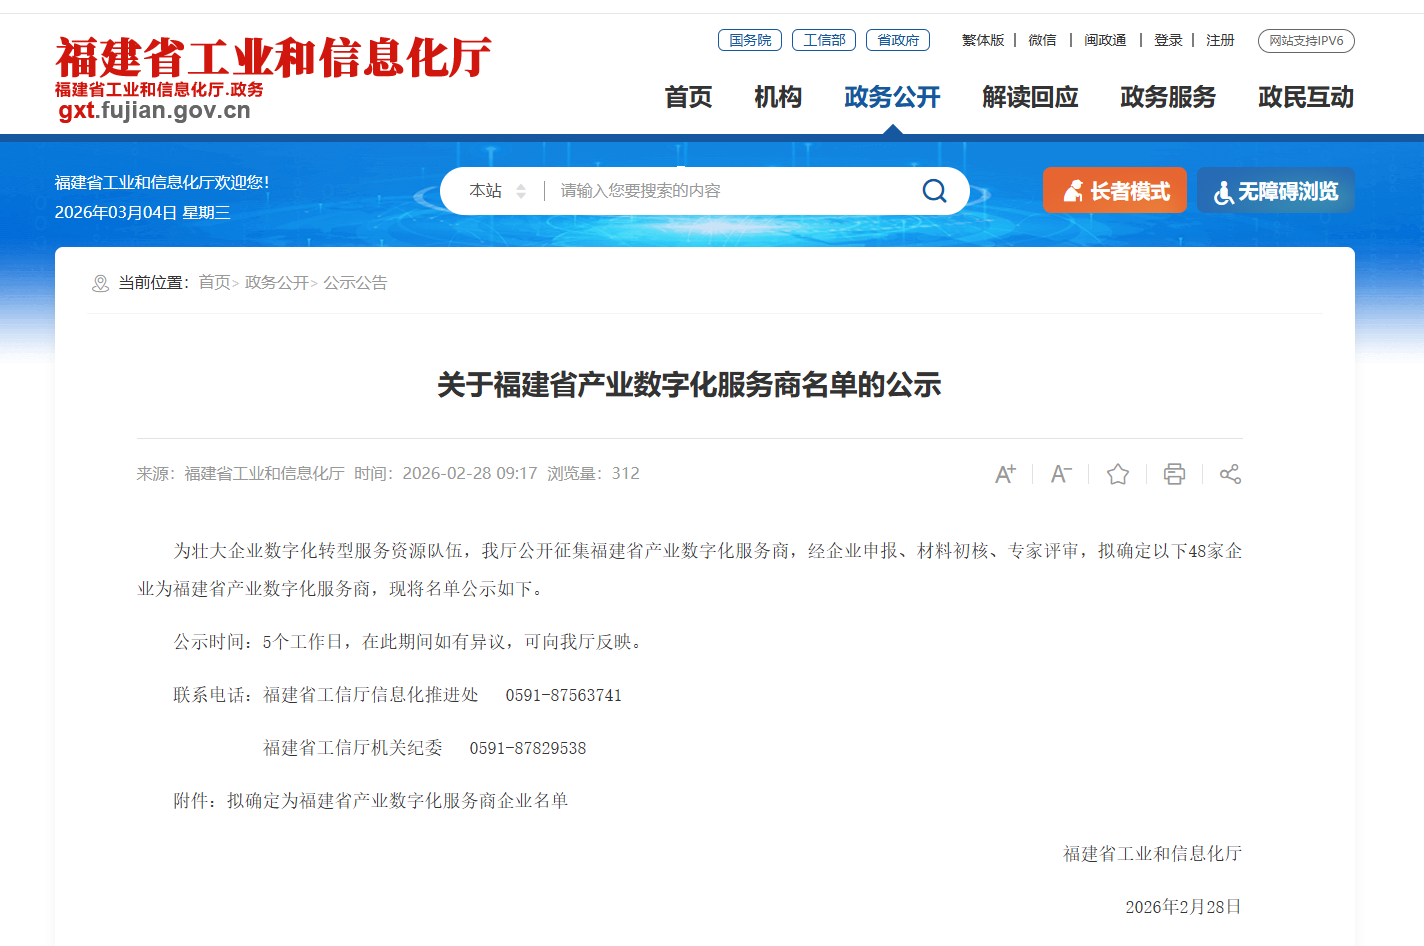Increase font size with A+ icon
Screen dimensions: 1424x946
[1005, 474]
